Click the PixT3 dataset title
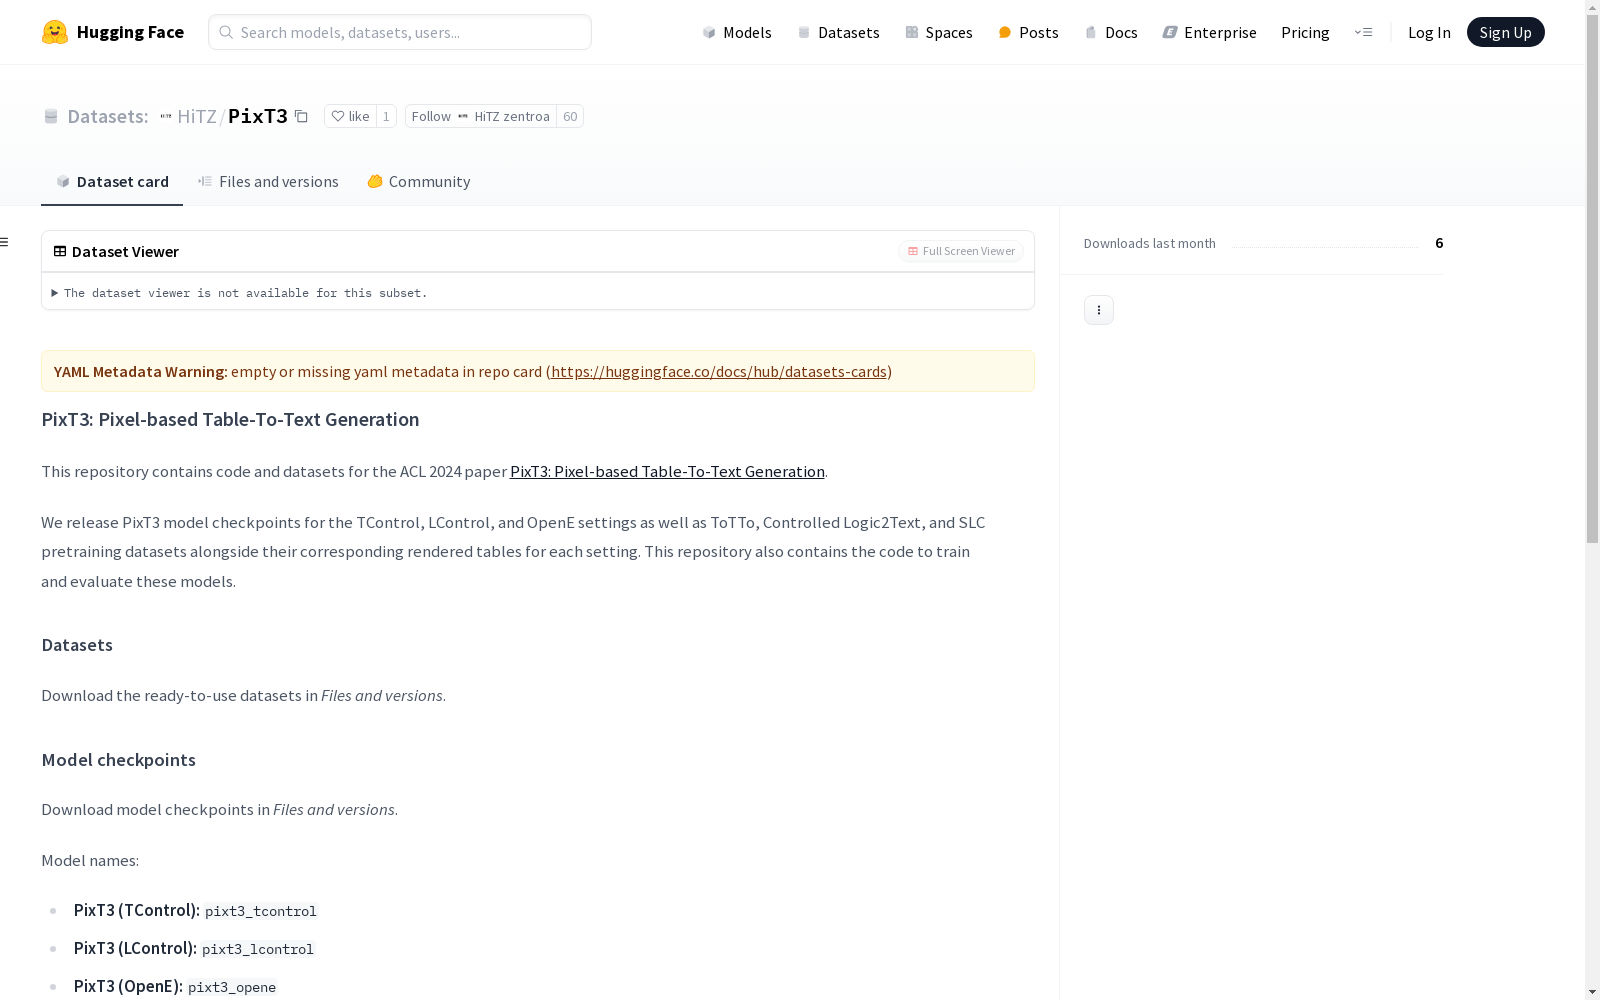 coord(258,116)
